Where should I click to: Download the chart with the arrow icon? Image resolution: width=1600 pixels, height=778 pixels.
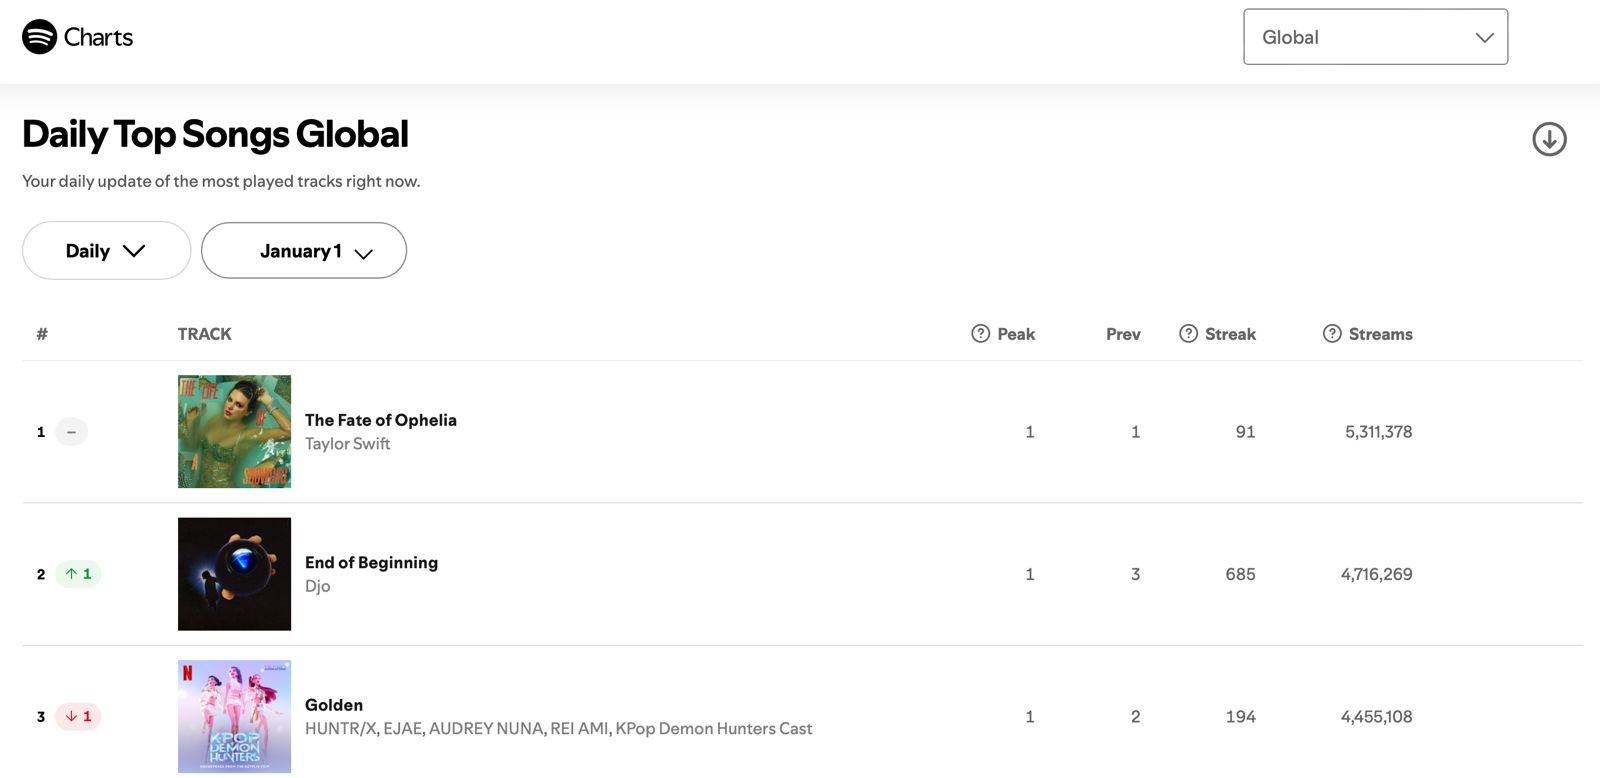pyautogui.click(x=1549, y=139)
